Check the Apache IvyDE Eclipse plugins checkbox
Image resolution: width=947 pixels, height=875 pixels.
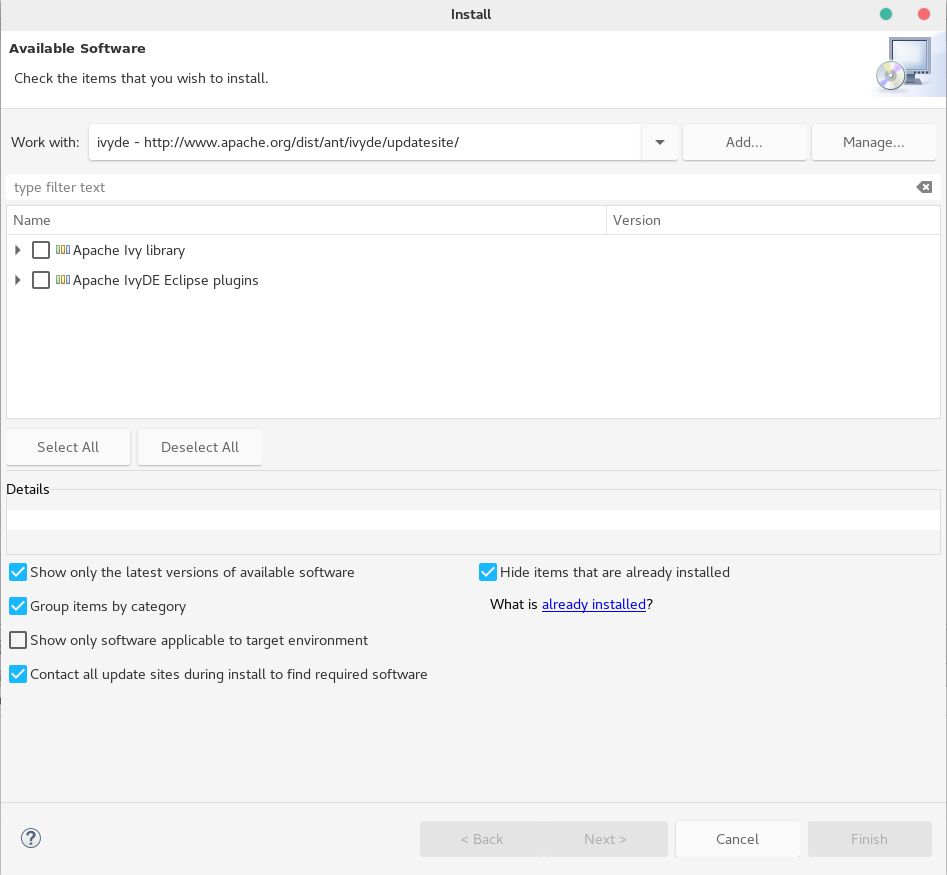pos(40,280)
